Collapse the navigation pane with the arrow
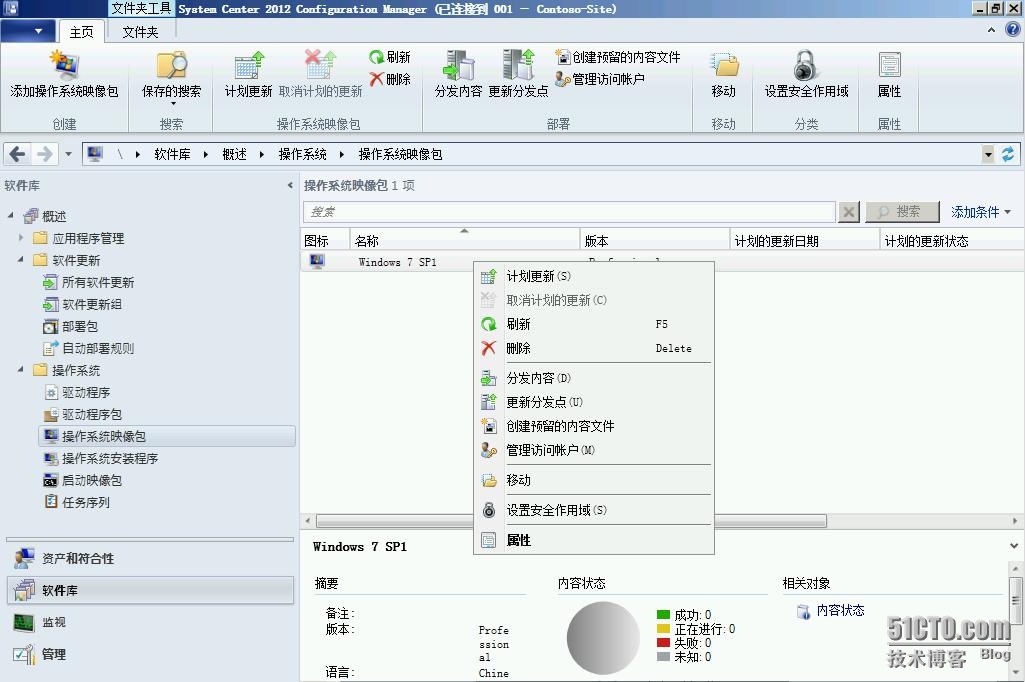1025x682 pixels. click(290, 186)
